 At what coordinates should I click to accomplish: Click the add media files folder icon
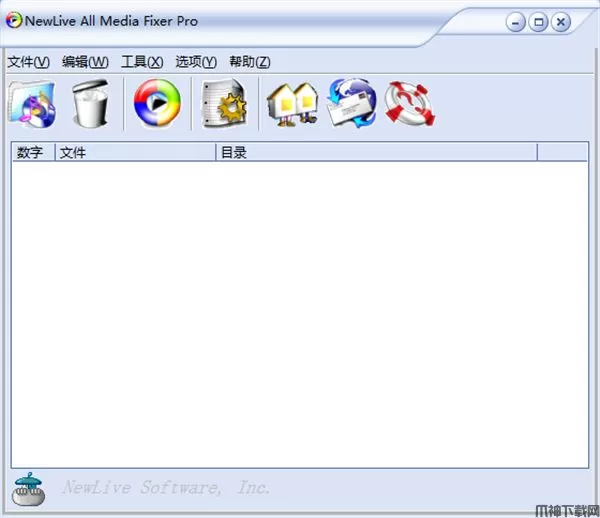[x=32, y=104]
